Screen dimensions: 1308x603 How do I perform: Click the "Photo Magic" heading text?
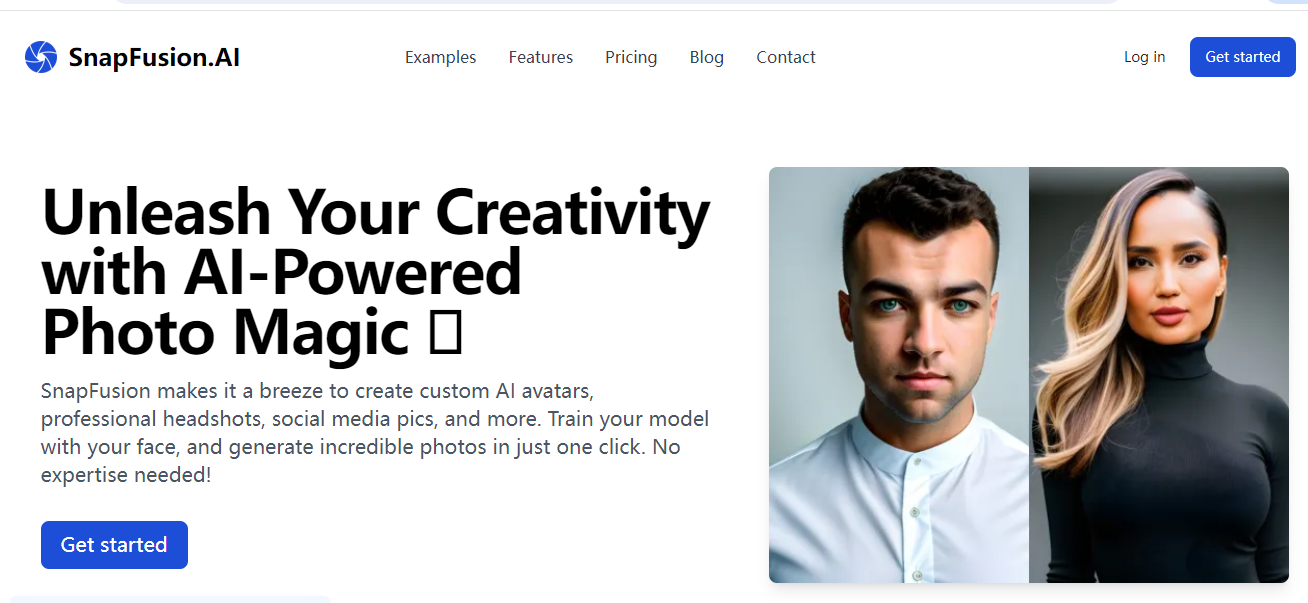click(225, 333)
